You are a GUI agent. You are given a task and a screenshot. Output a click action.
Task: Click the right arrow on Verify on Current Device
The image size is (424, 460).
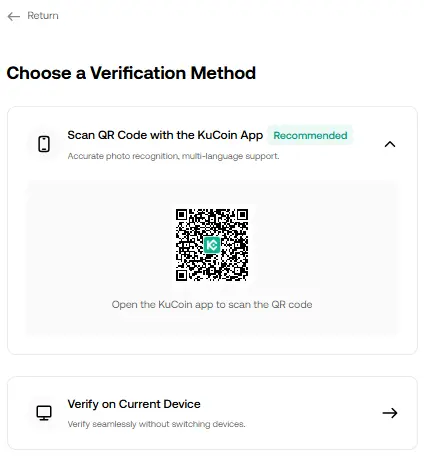(x=390, y=413)
